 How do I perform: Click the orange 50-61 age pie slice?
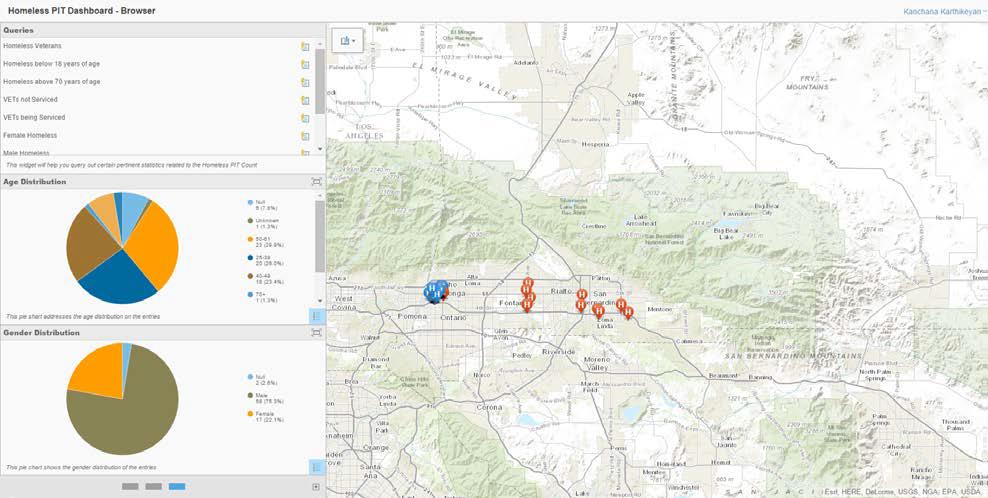click(x=156, y=246)
